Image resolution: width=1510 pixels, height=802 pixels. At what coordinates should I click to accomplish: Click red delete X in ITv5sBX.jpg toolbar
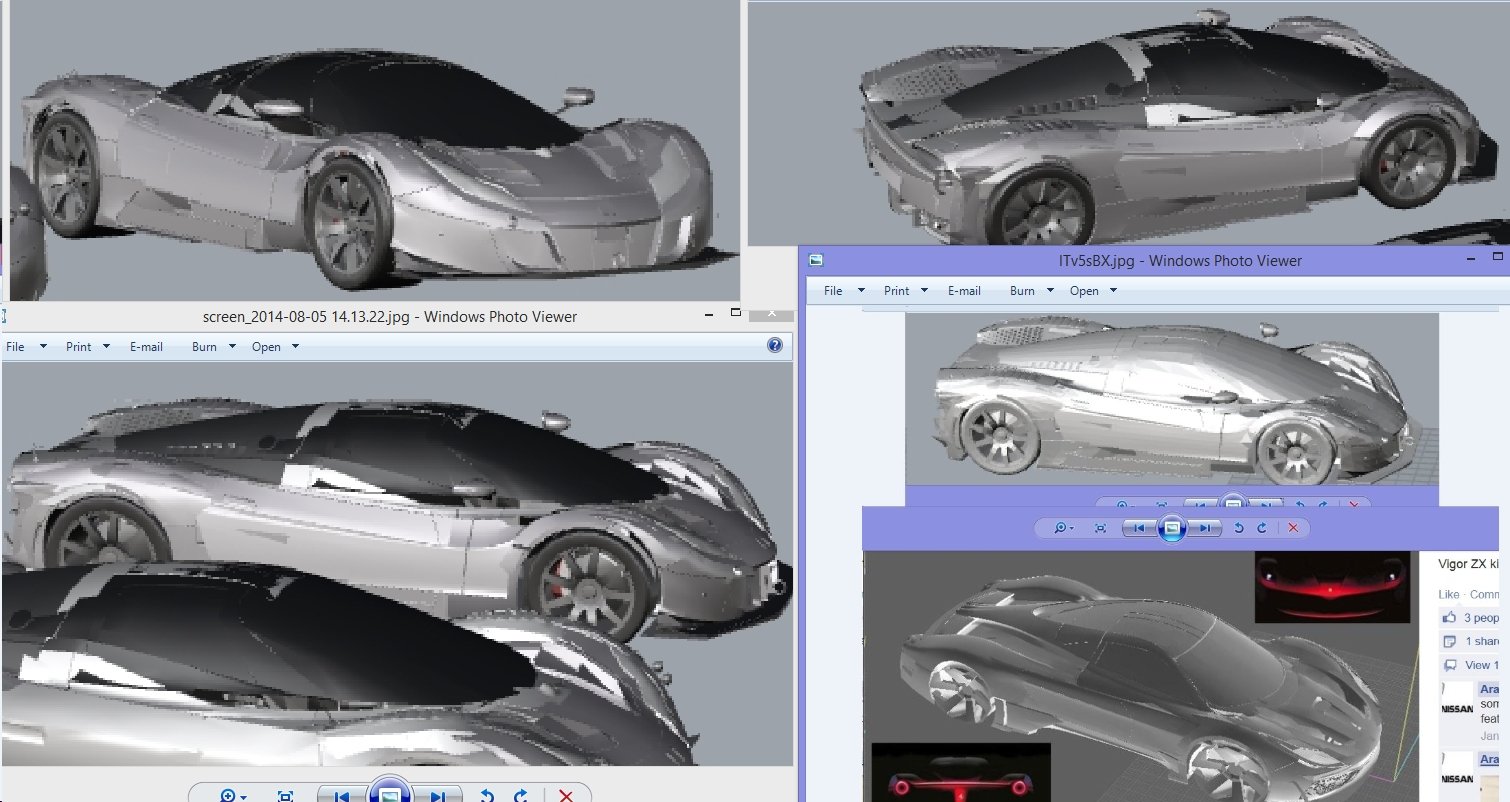(x=1293, y=527)
